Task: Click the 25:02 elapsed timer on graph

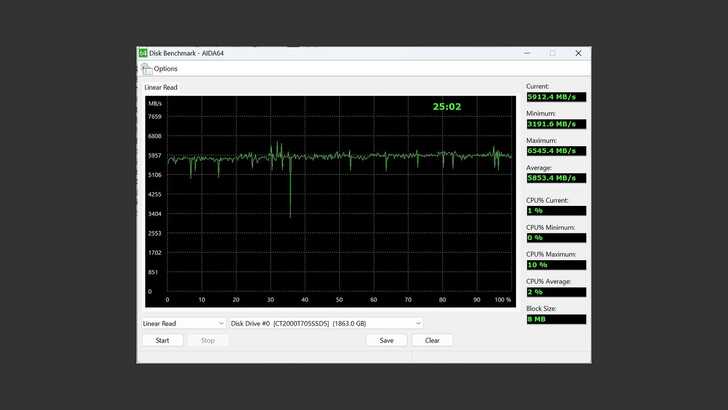Action: 446,106
